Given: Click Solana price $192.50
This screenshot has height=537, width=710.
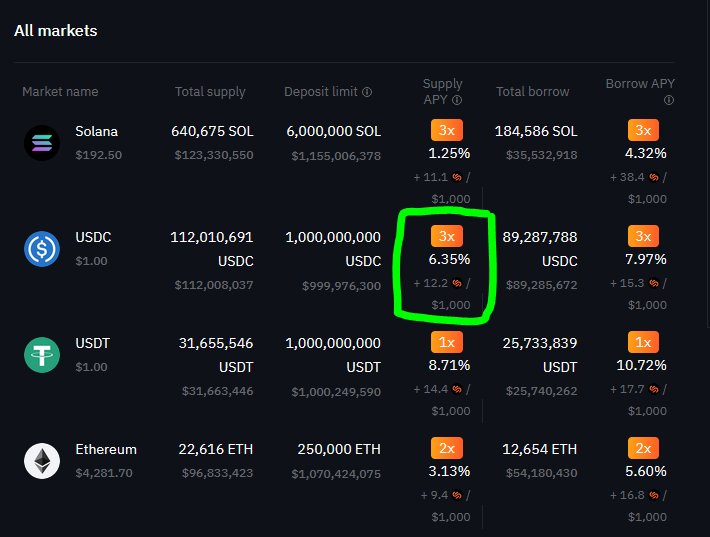Looking at the screenshot, I should click(99, 155).
